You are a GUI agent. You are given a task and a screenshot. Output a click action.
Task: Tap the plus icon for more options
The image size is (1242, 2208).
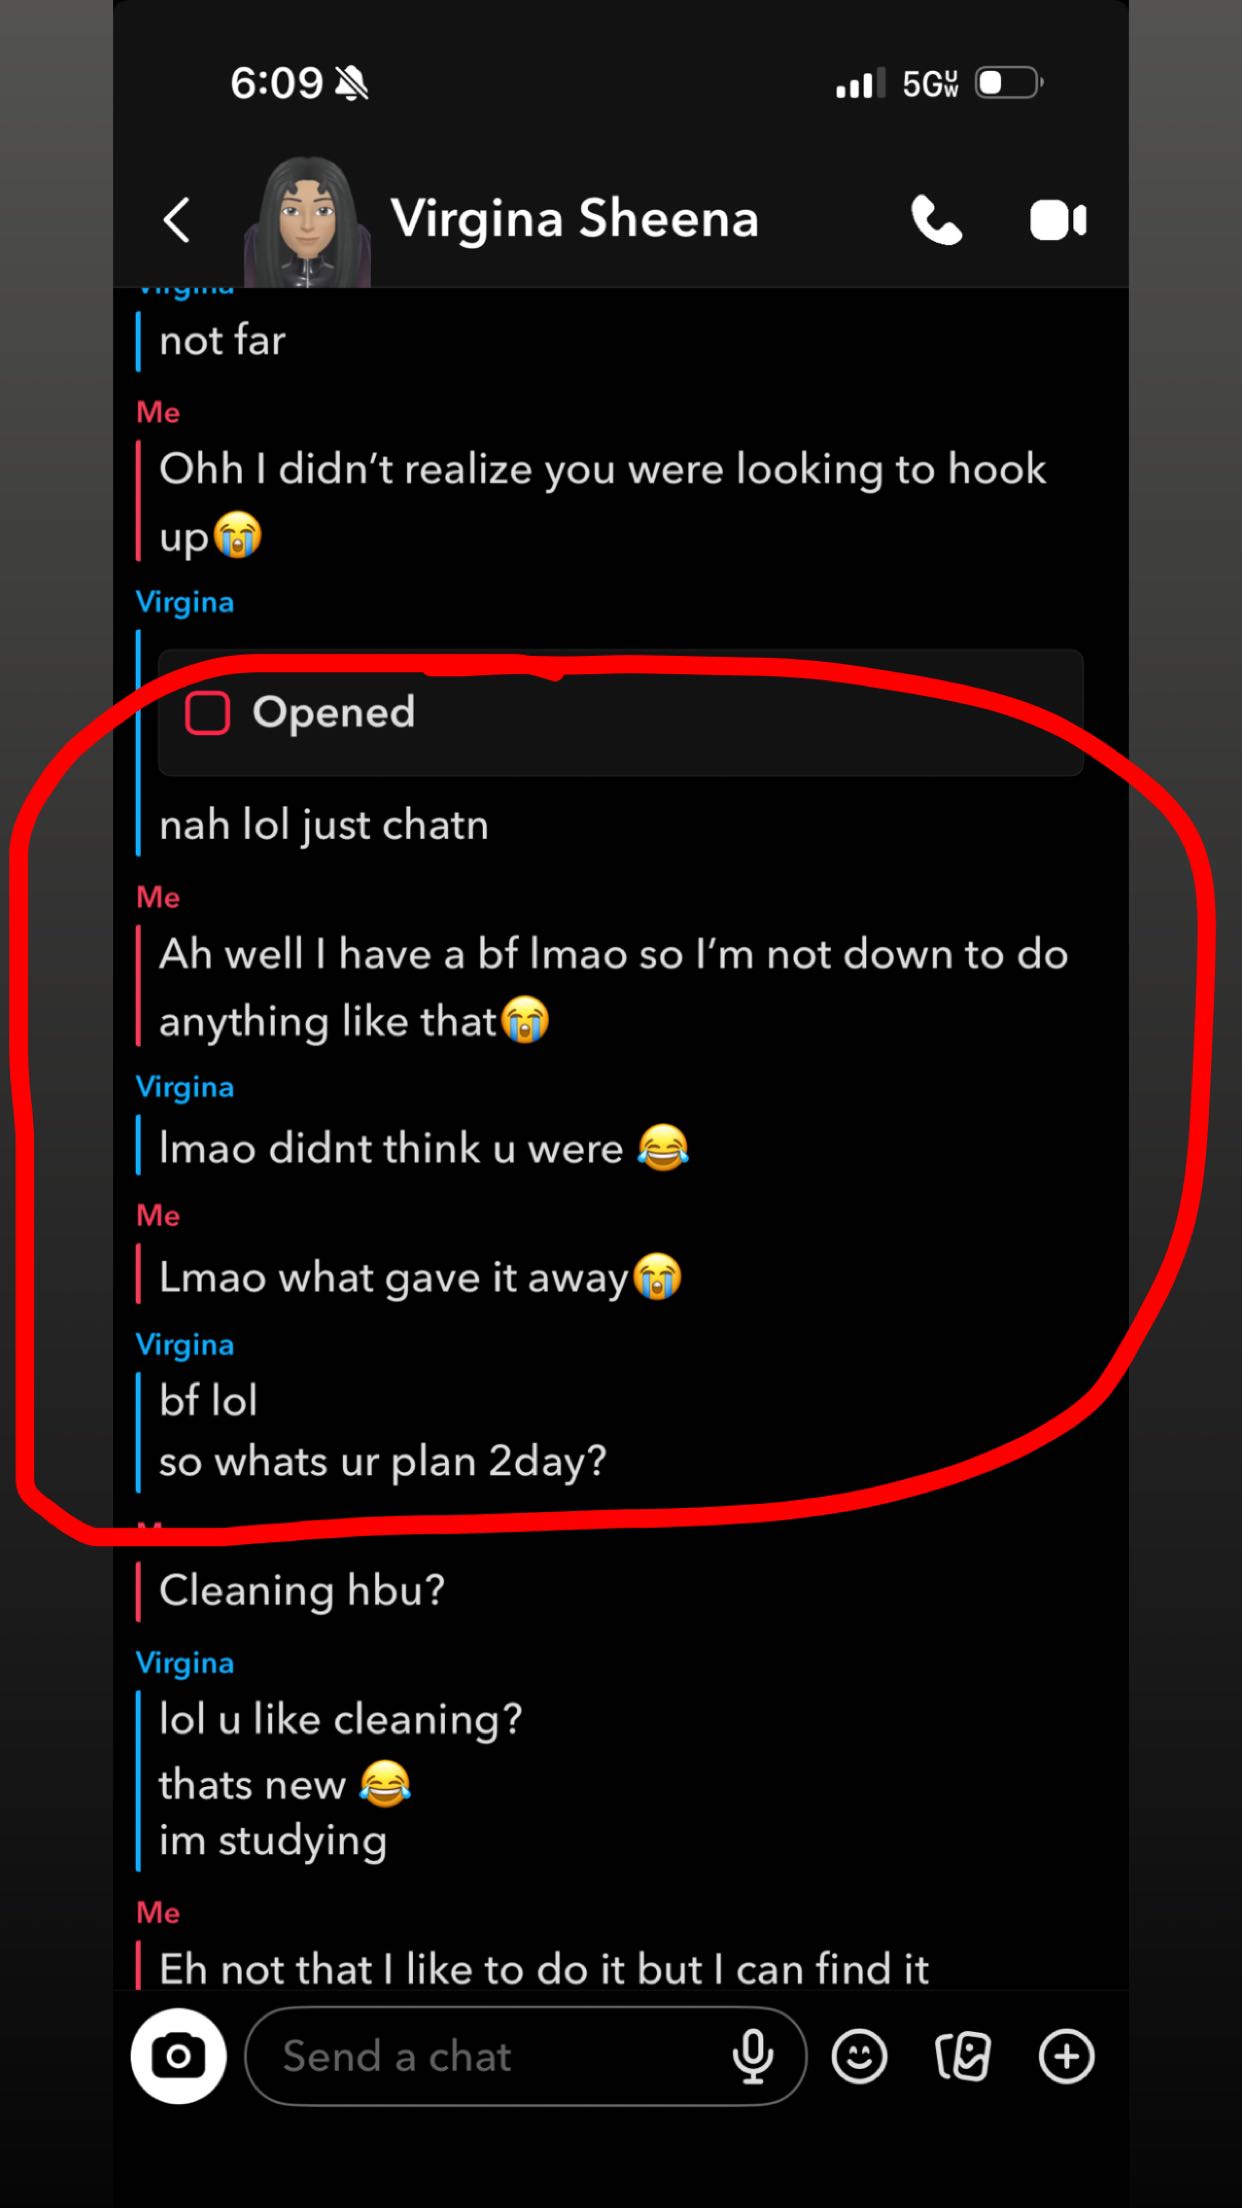coord(1066,2056)
